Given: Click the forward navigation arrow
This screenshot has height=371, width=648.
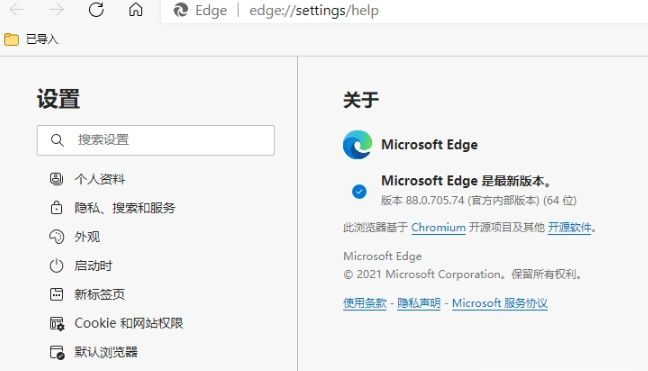Looking at the screenshot, I should point(56,10).
